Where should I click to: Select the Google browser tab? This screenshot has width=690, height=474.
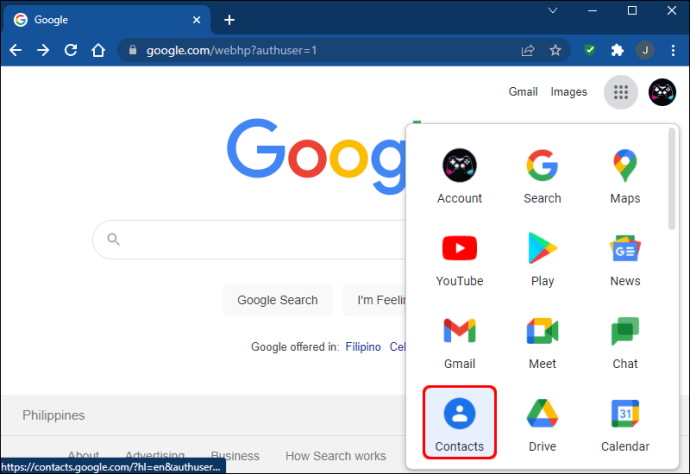[106, 20]
